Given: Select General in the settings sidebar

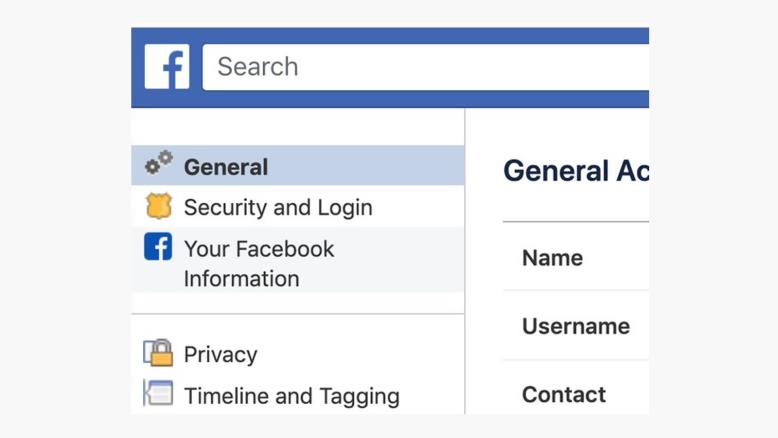Looking at the screenshot, I should click(226, 167).
